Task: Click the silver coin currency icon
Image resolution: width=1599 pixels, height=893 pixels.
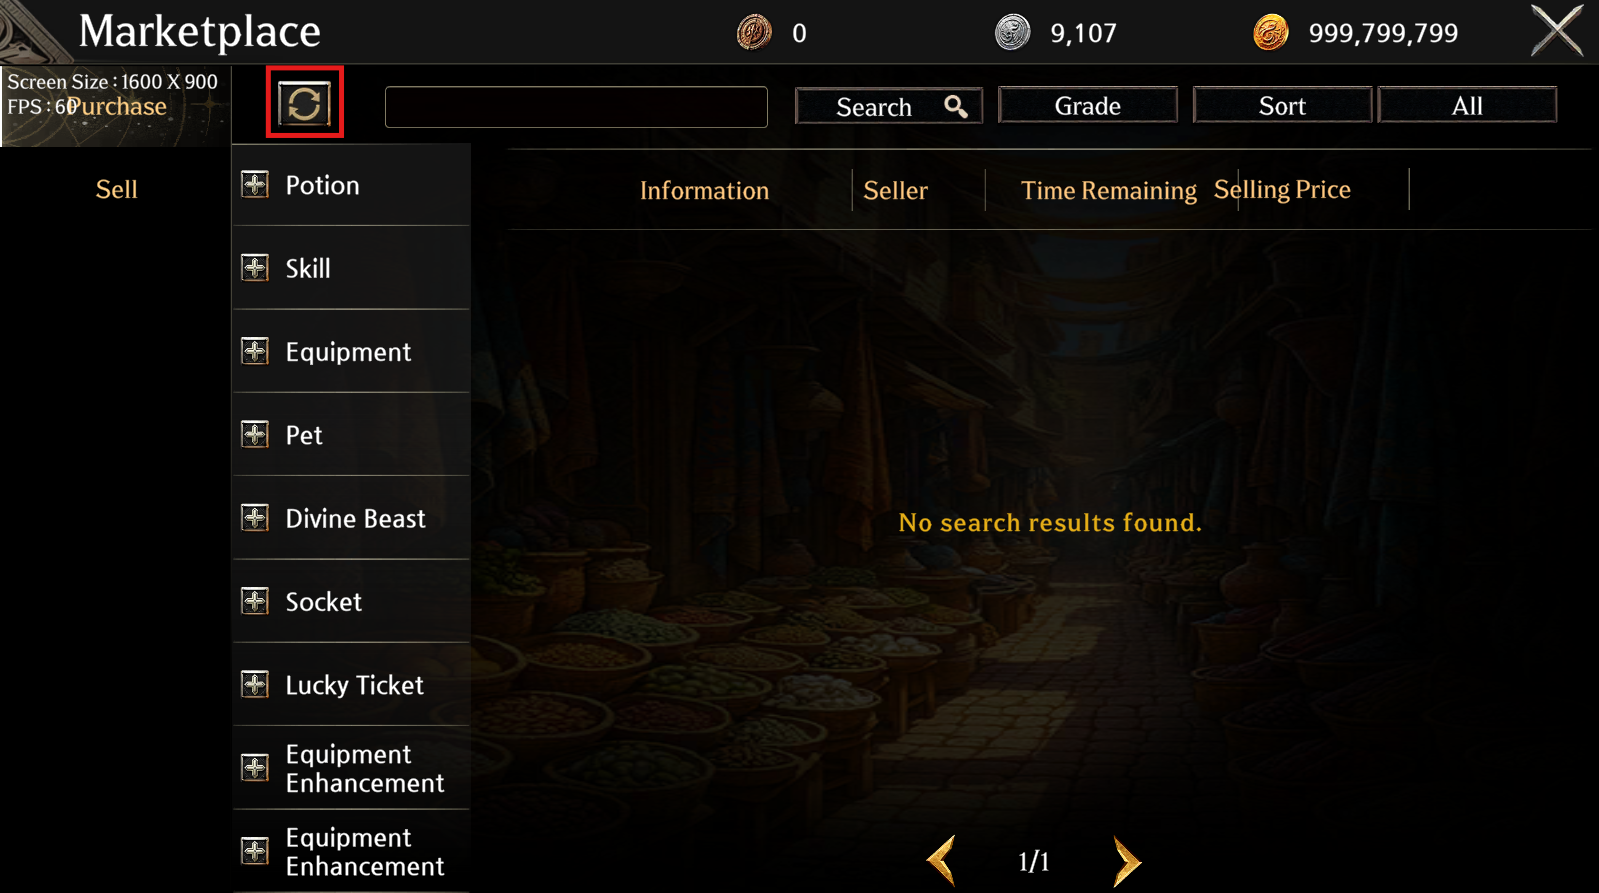Action: click(x=1013, y=33)
